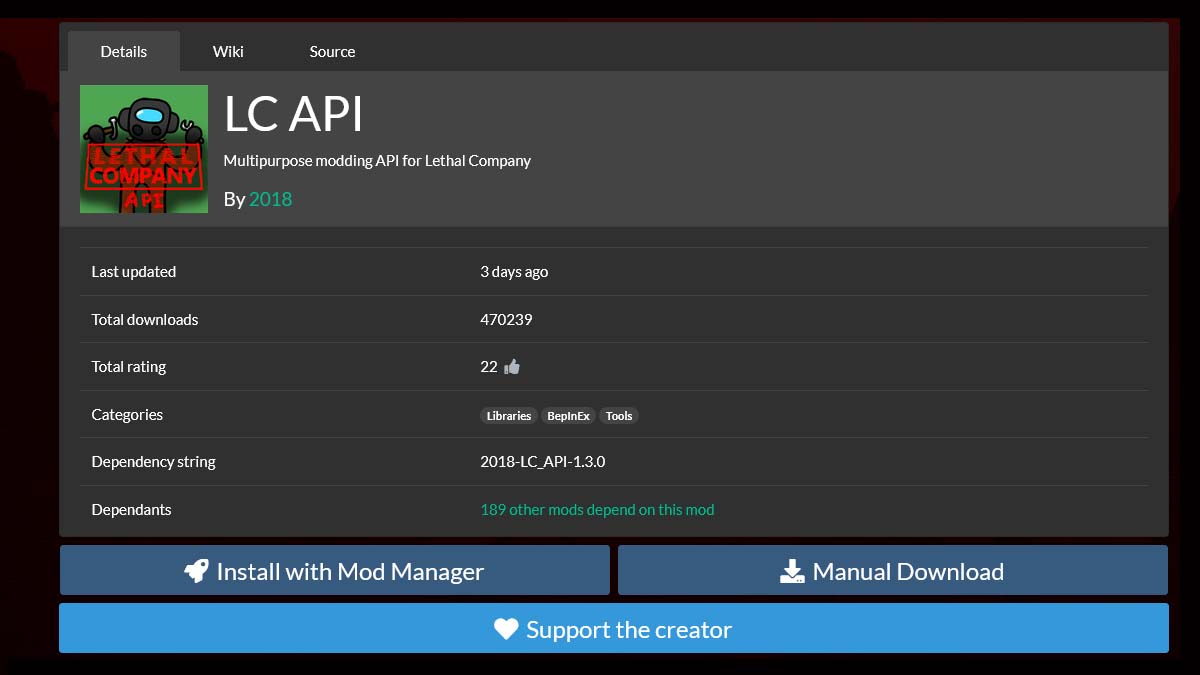Start a Manual Download of the mod

coord(893,570)
